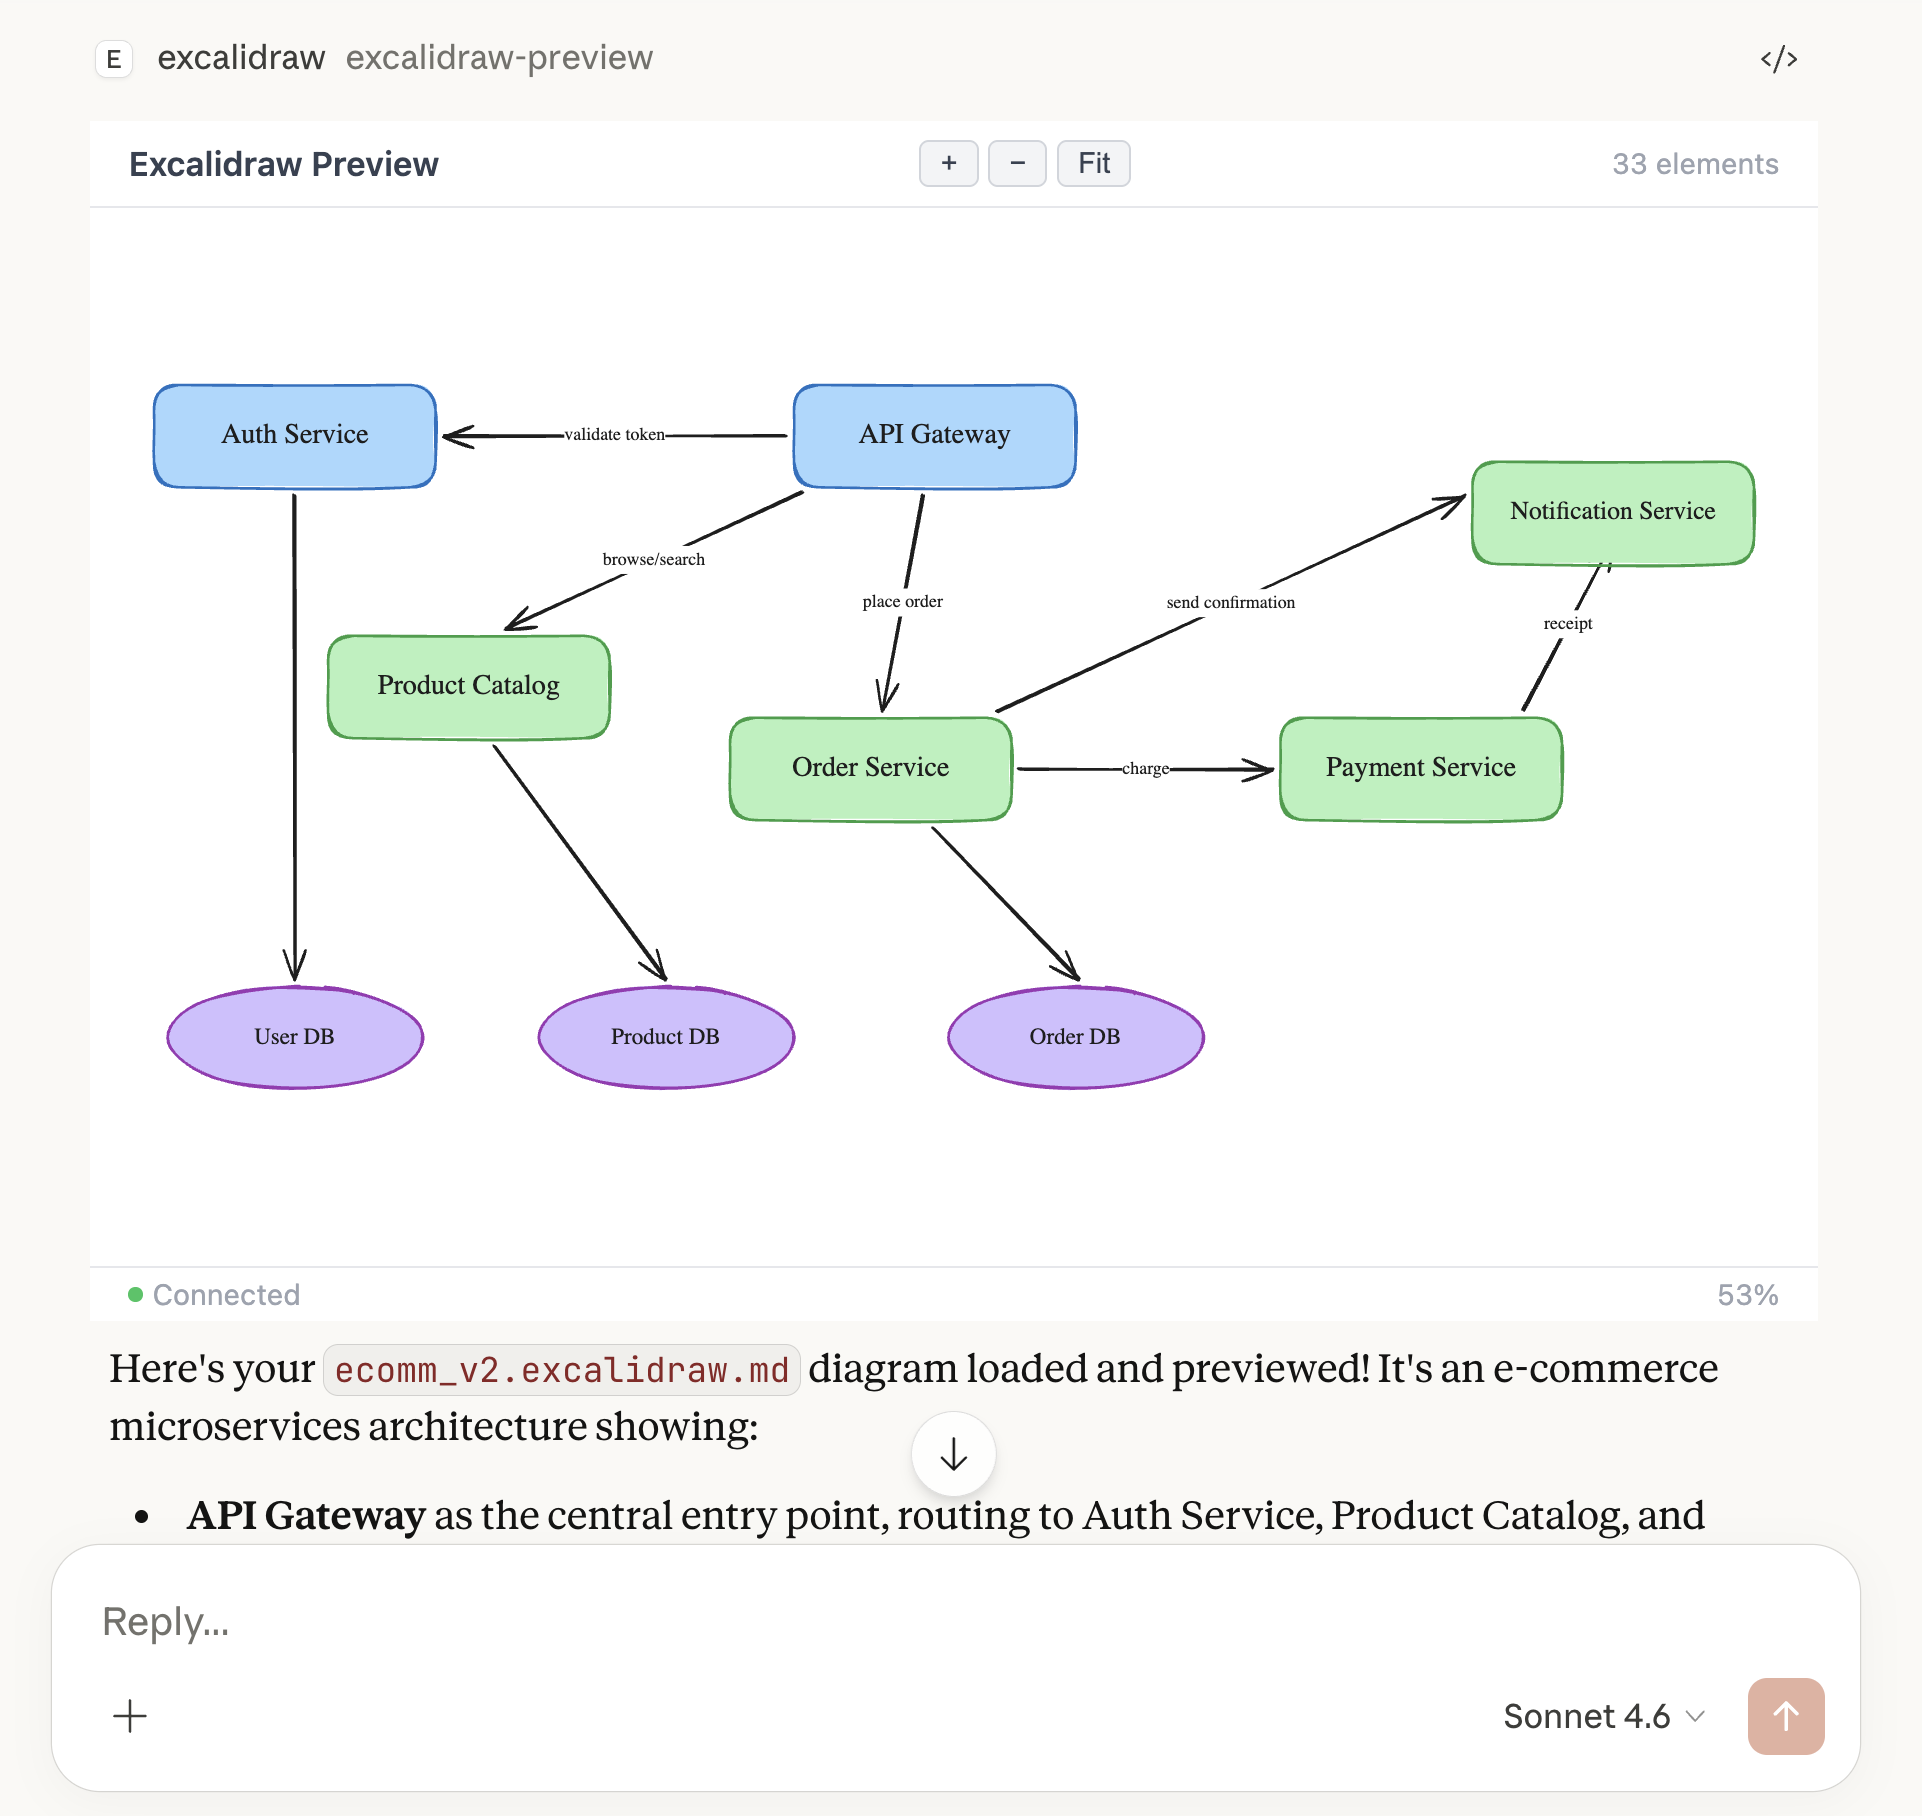Viewport: 1922px width, 1816px height.
Task: Open the add attachment plus icon
Action: point(130,1716)
